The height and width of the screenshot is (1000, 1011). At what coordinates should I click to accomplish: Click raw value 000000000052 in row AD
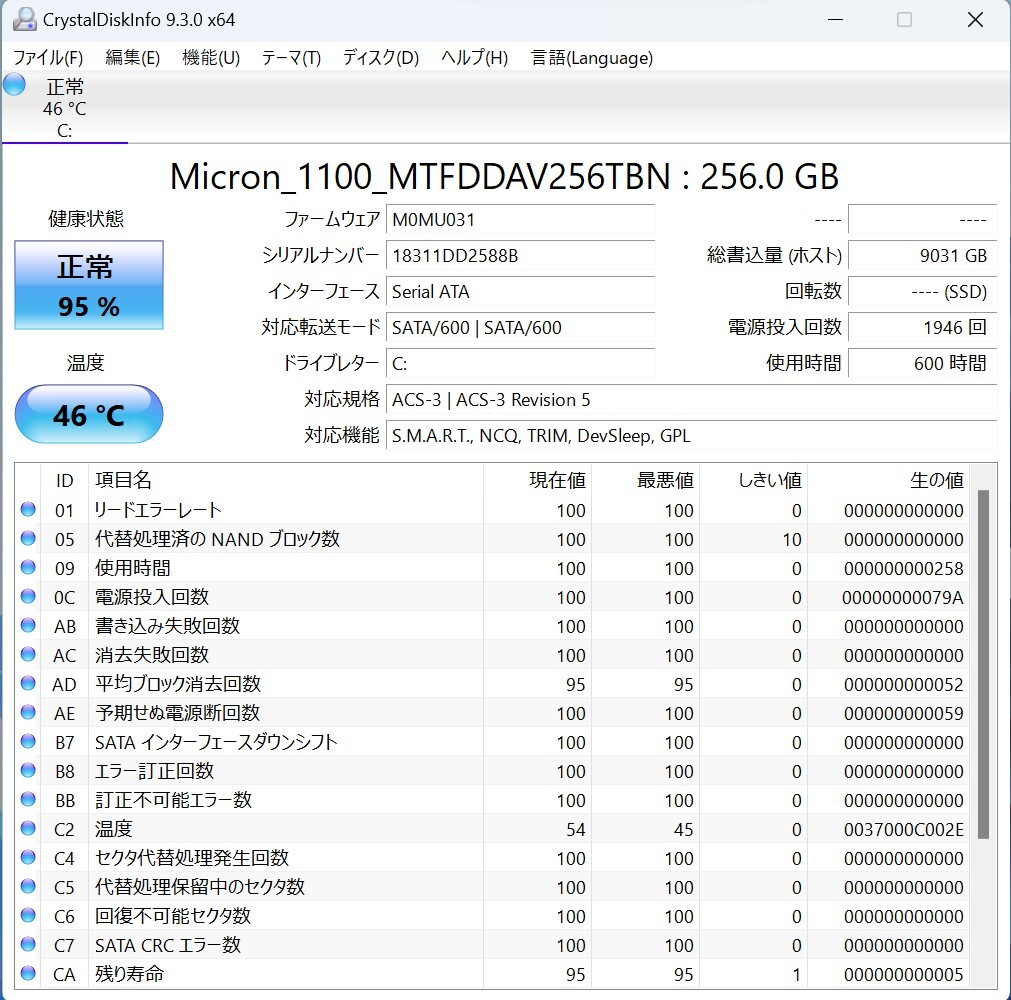(903, 684)
